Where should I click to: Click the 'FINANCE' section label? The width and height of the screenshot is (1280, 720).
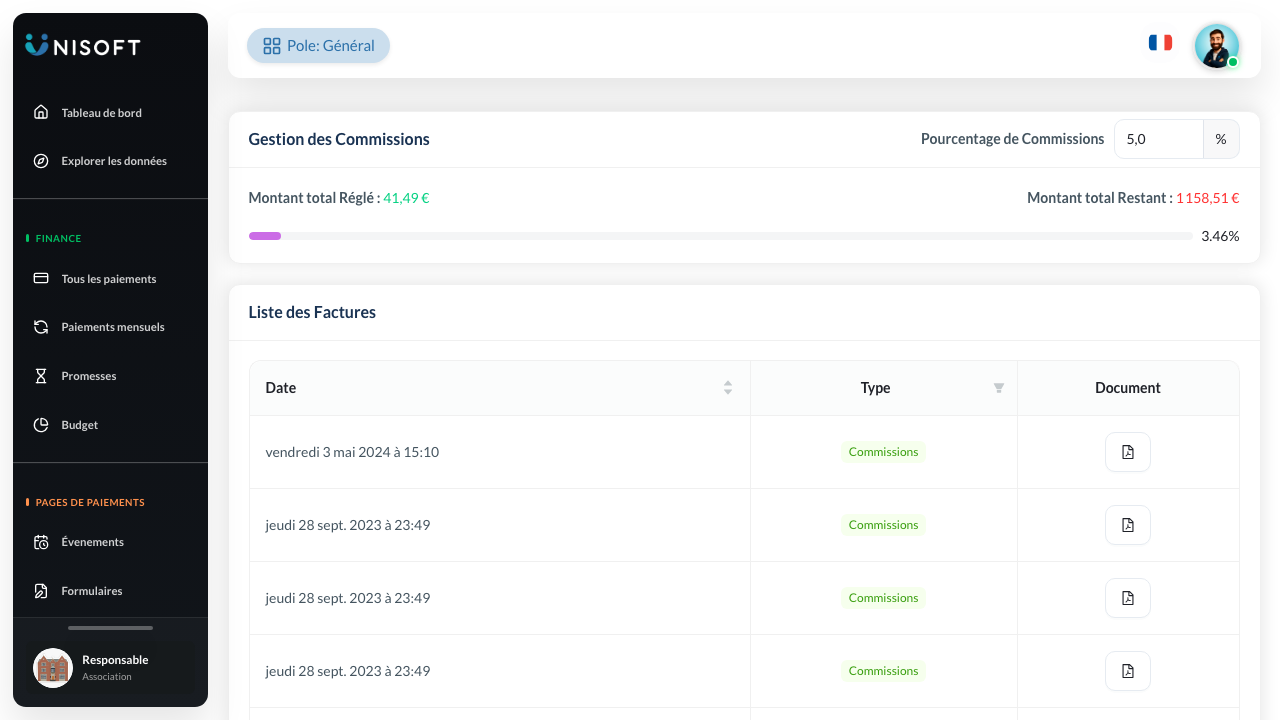pyautogui.click(x=58, y=238)
